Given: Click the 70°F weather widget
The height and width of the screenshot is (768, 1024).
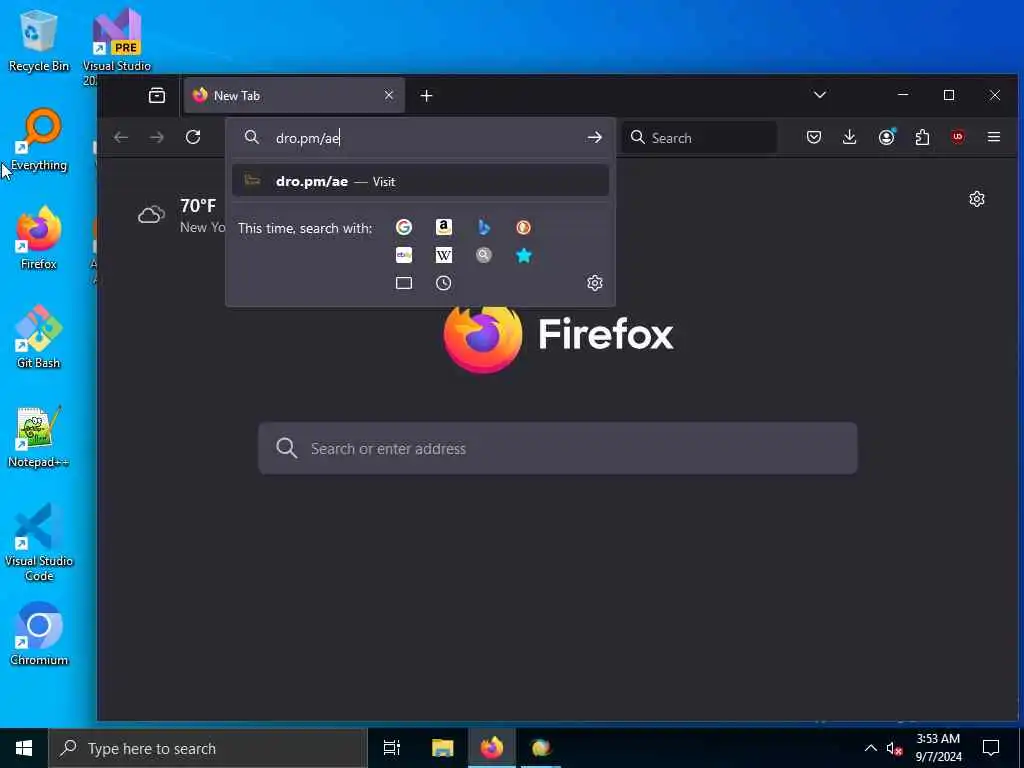Looking at the screenshot, I should [181, 216].
